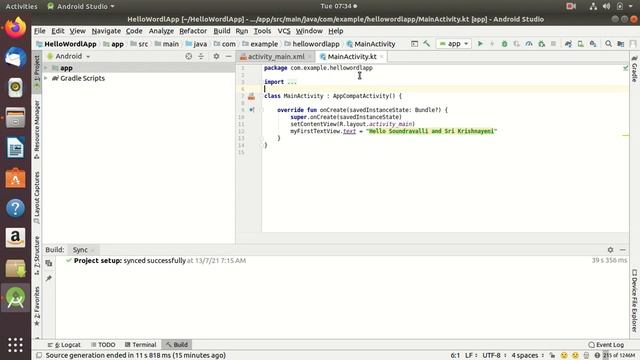Open the Refactor menu
This screenshot has width=640, height=360.
(193, 31)
